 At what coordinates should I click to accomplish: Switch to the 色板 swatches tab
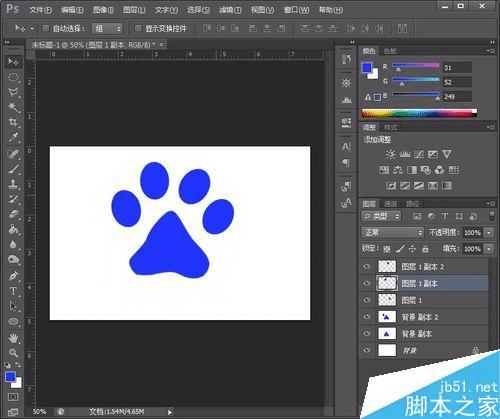point(390,51)
